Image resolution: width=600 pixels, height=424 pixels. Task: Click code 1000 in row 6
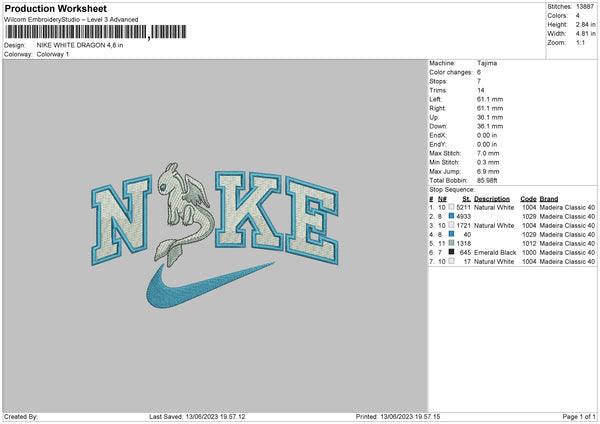tap(529, 253)
